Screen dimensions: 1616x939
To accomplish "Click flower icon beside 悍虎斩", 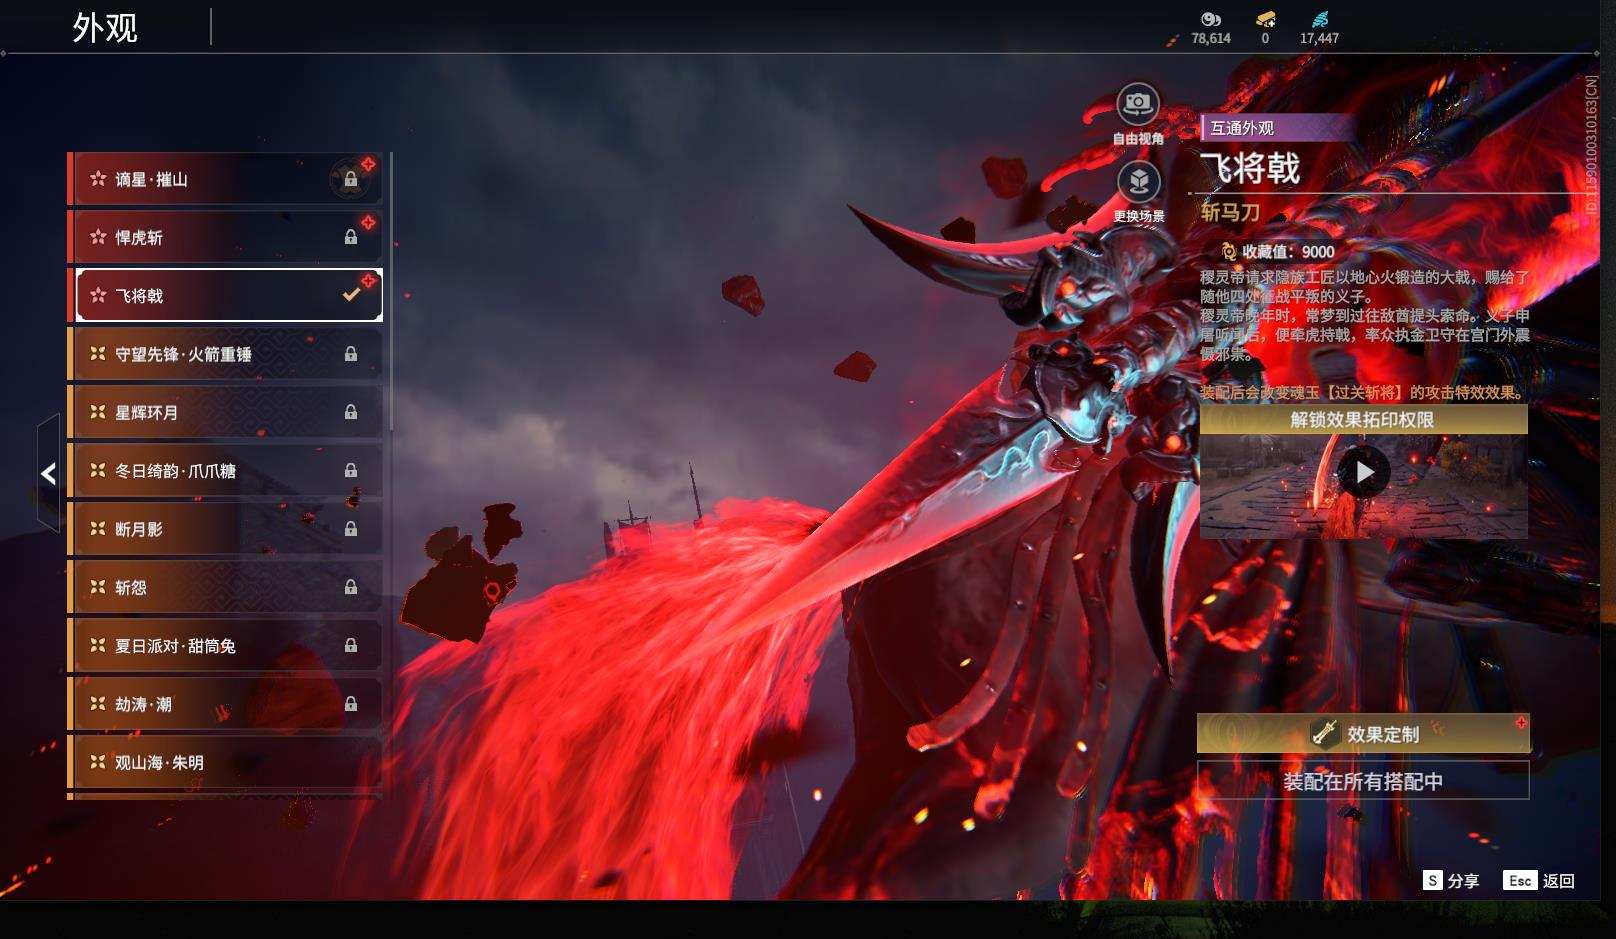I will tap(98, 237).
